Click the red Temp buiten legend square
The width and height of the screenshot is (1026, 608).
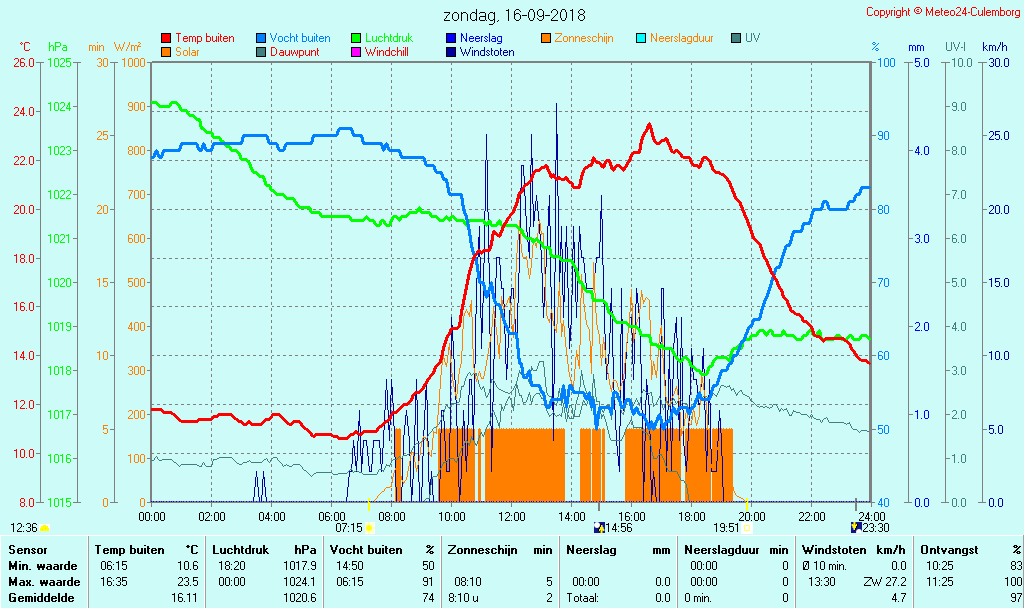166,38
